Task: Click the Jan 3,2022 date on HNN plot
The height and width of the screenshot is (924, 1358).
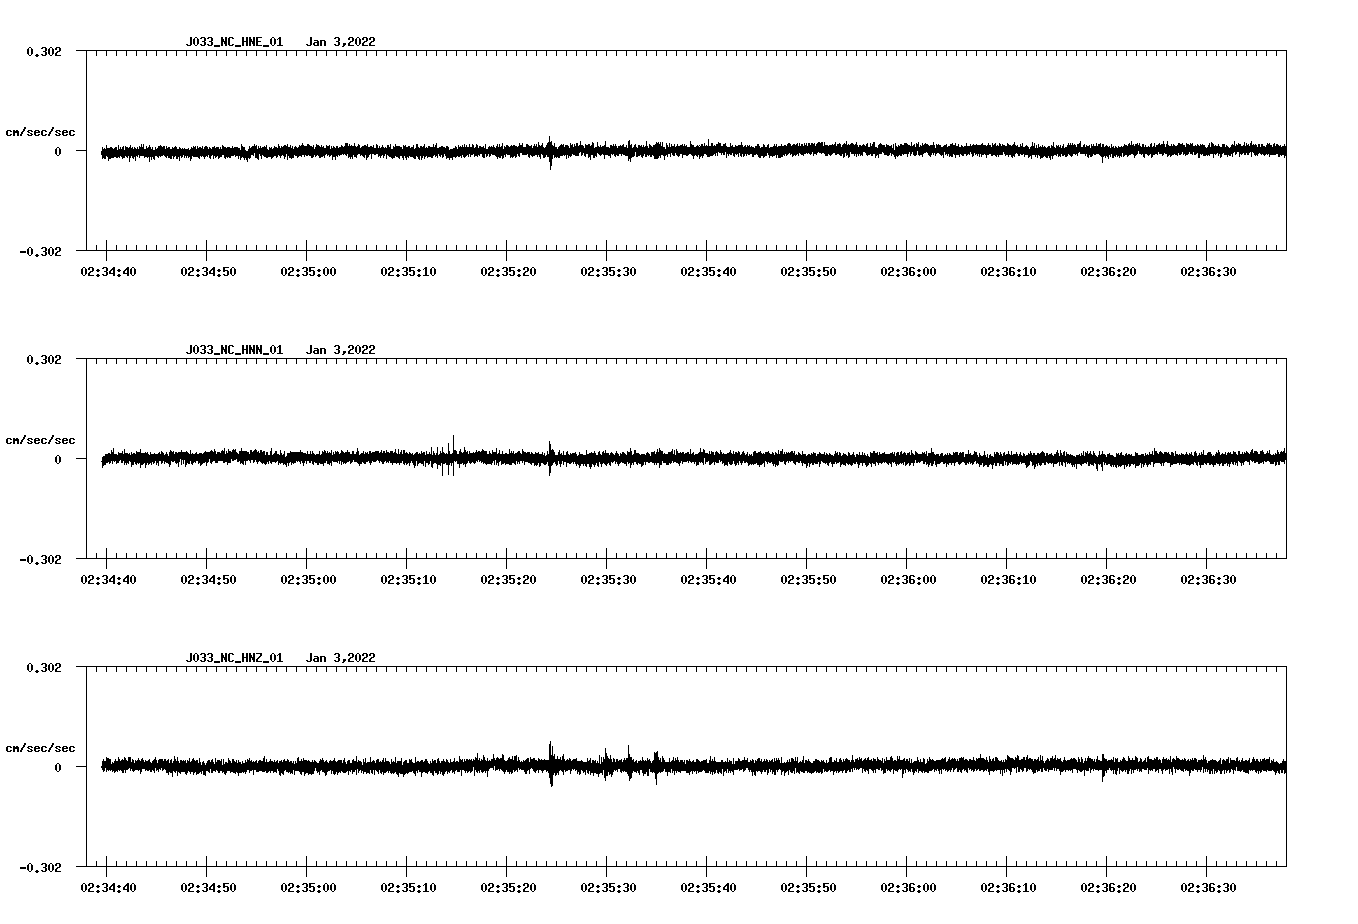Action: coord(340,350)
